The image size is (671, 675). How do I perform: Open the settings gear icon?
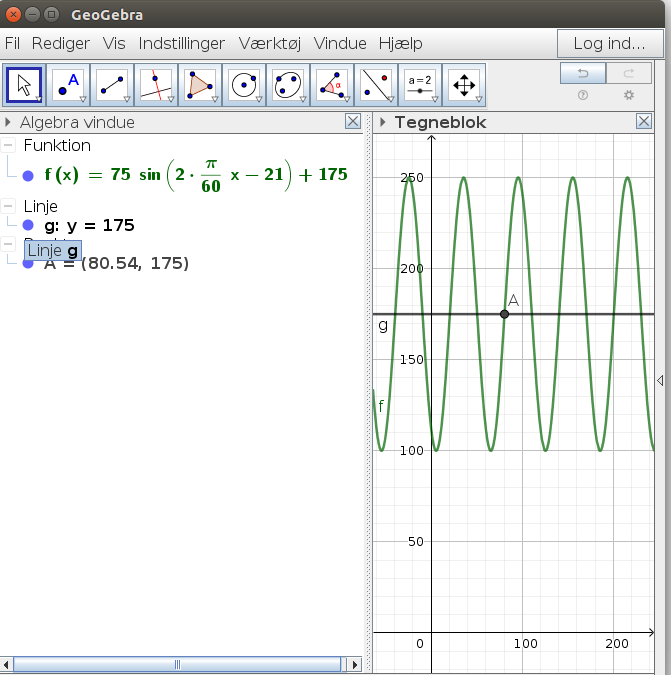point(629,95)
